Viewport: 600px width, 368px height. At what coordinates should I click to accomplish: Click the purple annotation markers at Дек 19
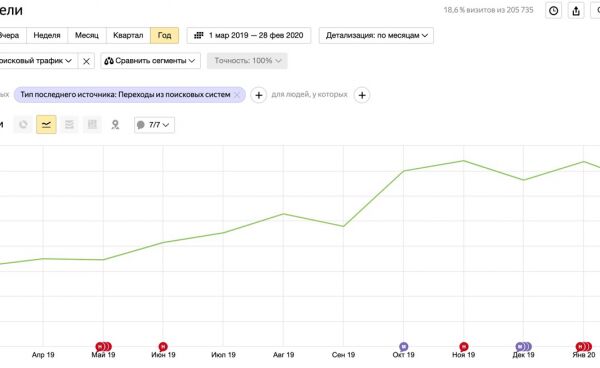[x=523, y=347]
